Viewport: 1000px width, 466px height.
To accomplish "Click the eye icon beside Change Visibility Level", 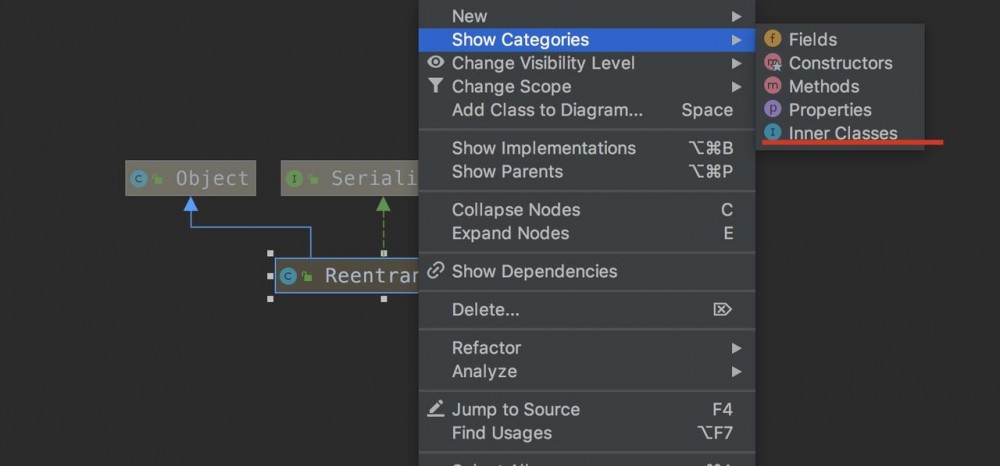I will pyautogui.click(x=436, y=62).
